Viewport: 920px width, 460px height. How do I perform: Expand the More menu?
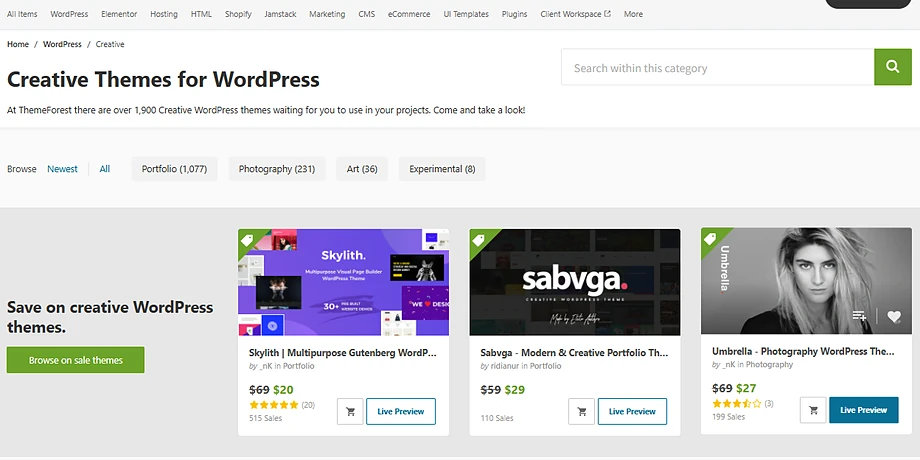point(633,14)
